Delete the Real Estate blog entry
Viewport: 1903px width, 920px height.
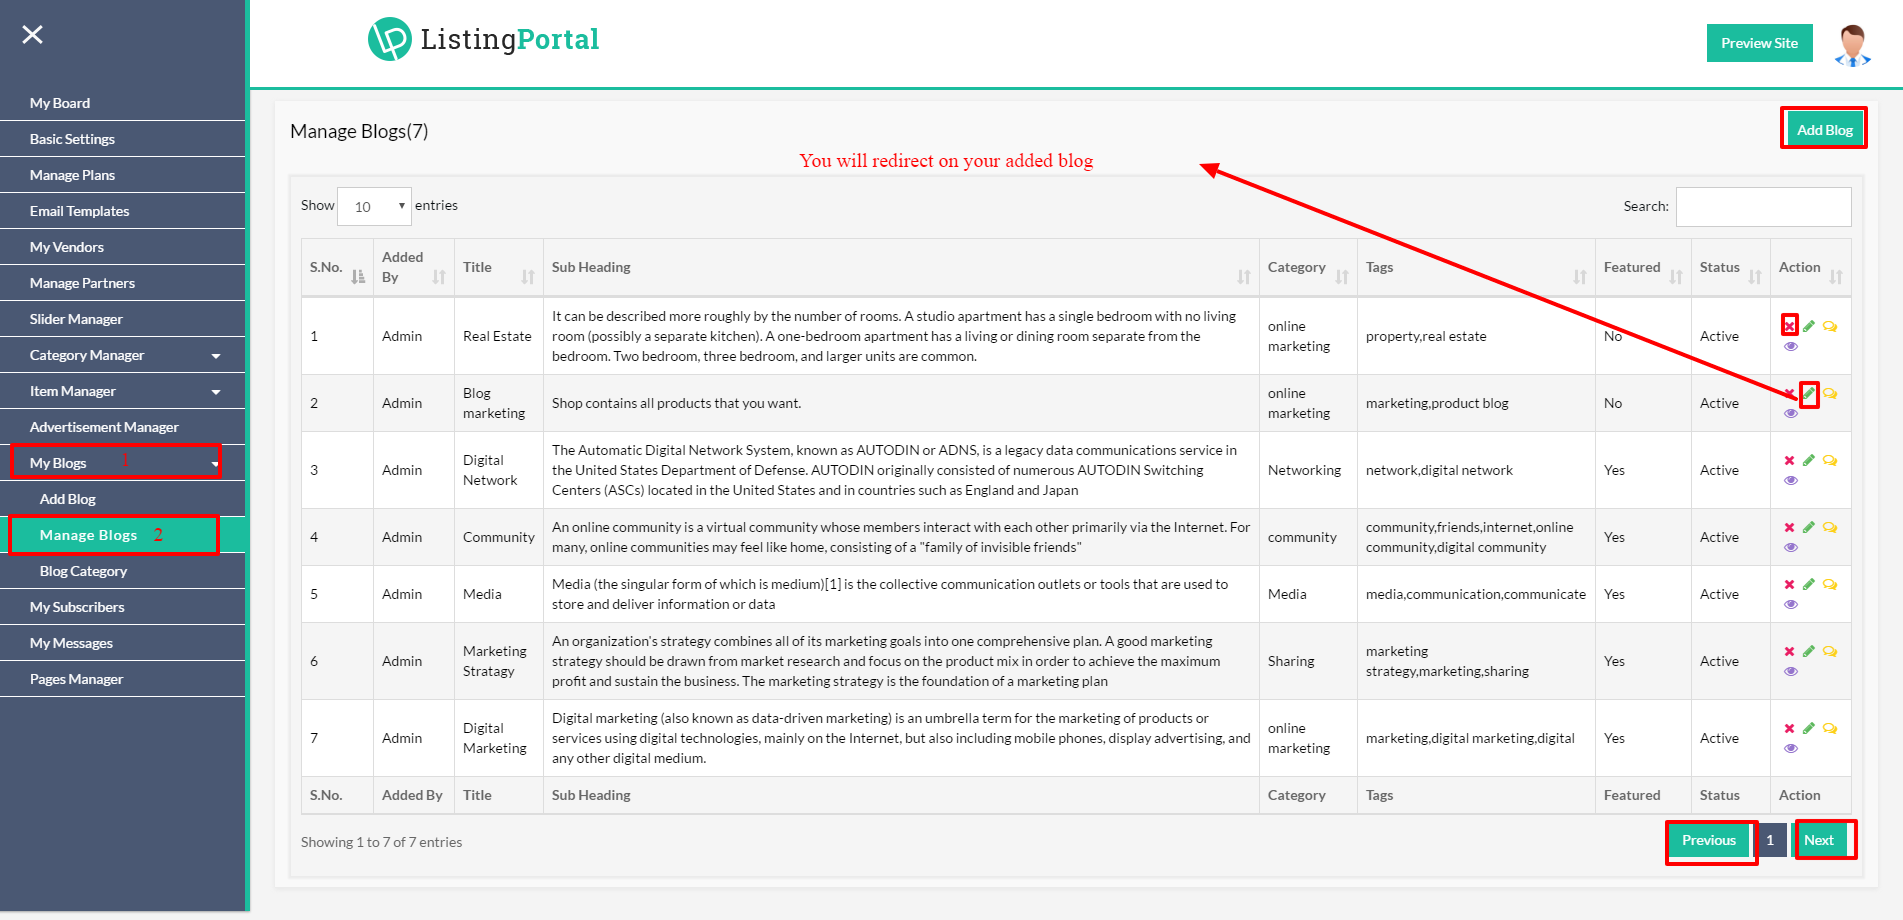point(1790,324)
